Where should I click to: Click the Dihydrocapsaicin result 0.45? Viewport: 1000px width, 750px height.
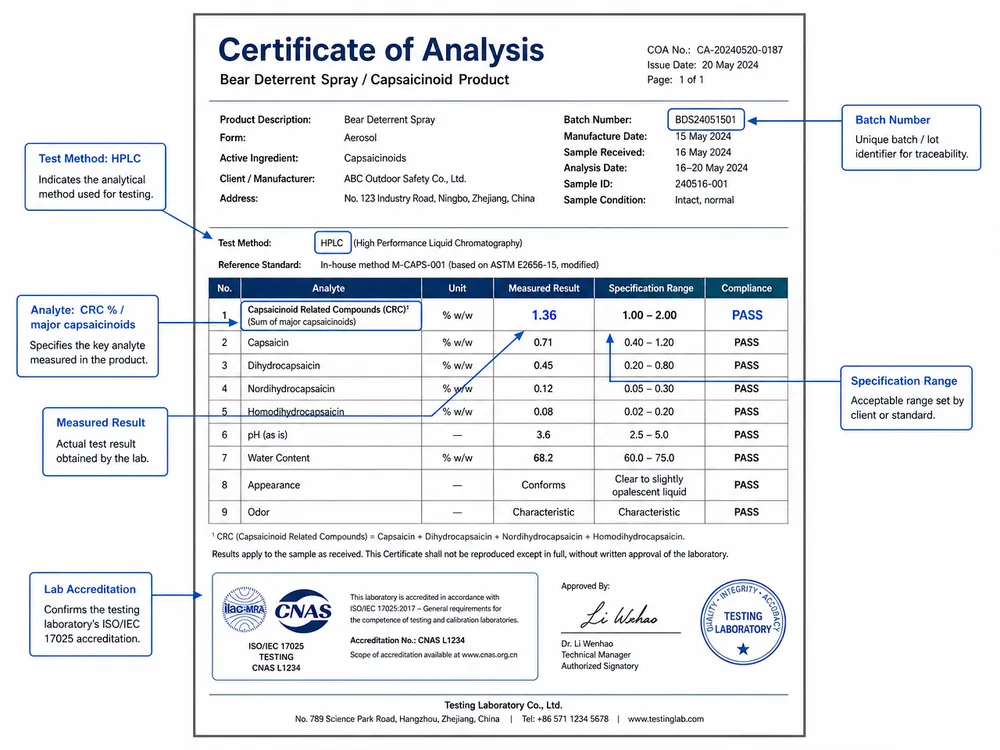click(543, 365)
